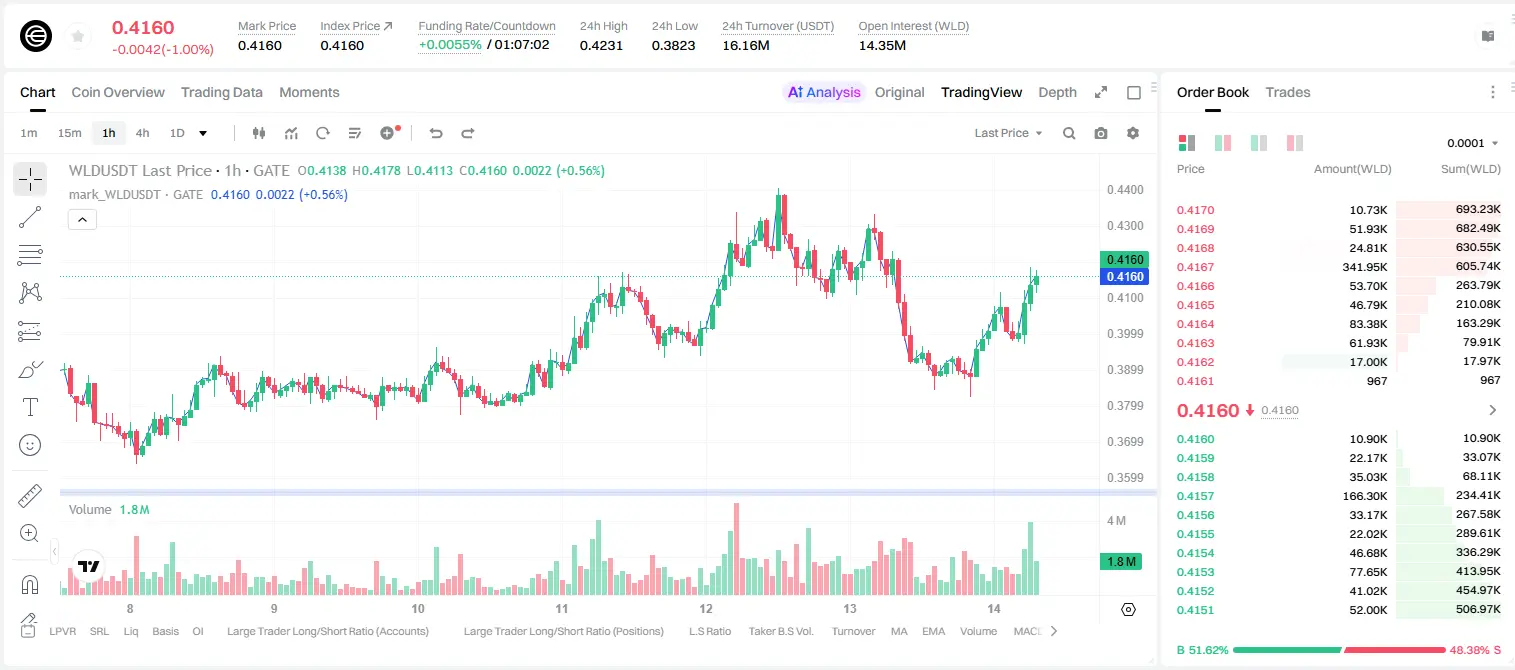This screenshot has height=670, width=1515.
Task: Open candlestick chart type selector
Action: 259,133
